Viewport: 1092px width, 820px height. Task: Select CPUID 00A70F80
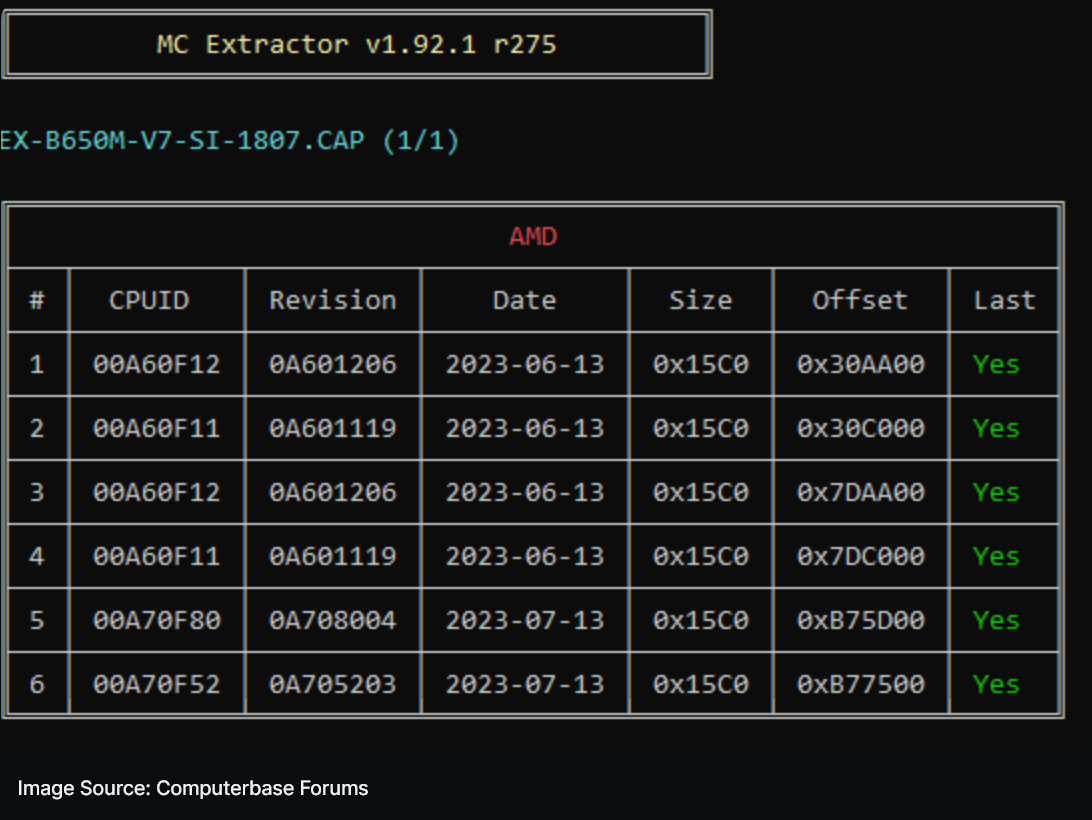click(157, 621)
